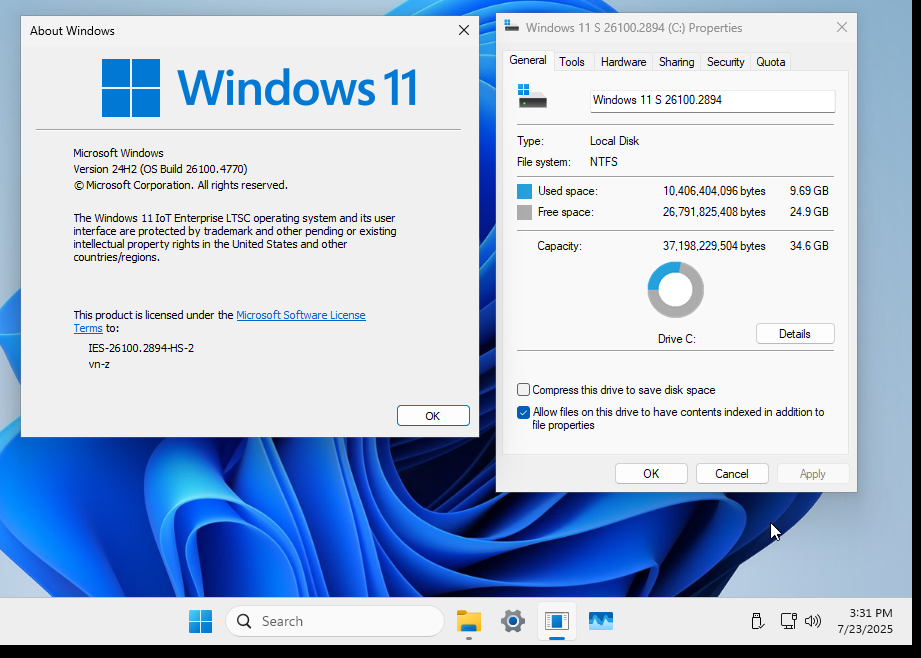Open Microsoft Software License Terms link
The height and width of the screenshot is (658, 921).
pos(300,315)
